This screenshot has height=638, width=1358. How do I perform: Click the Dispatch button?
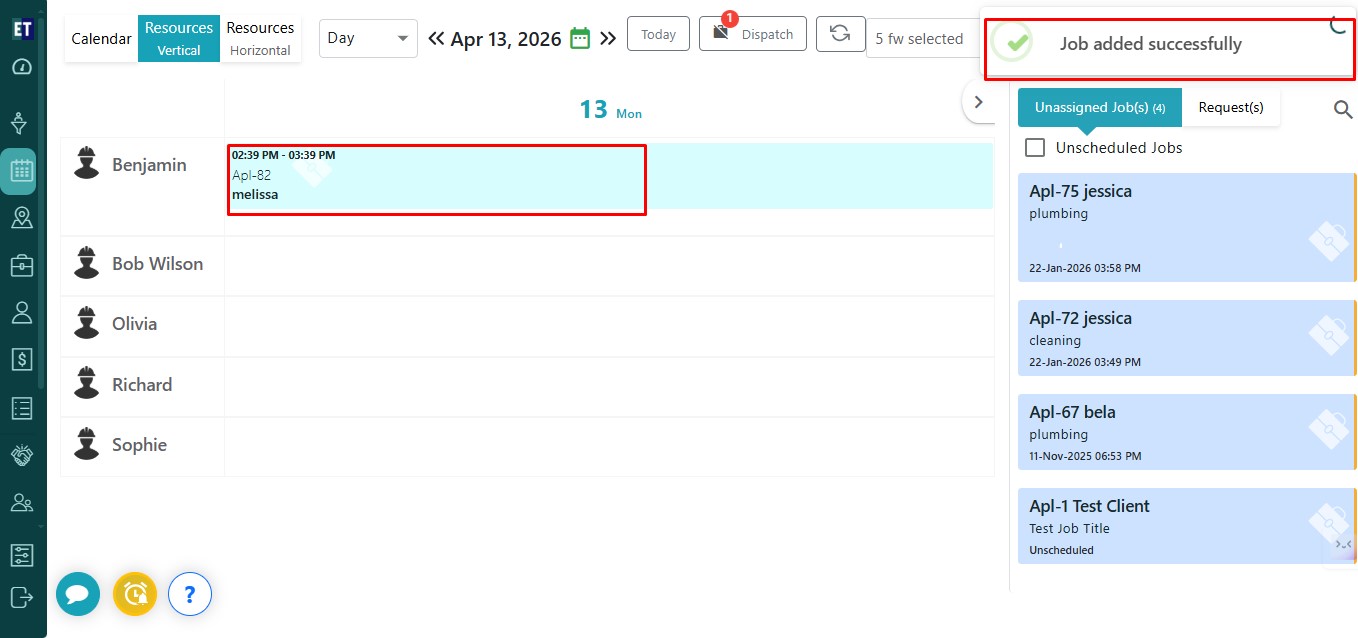click(753, 34)
